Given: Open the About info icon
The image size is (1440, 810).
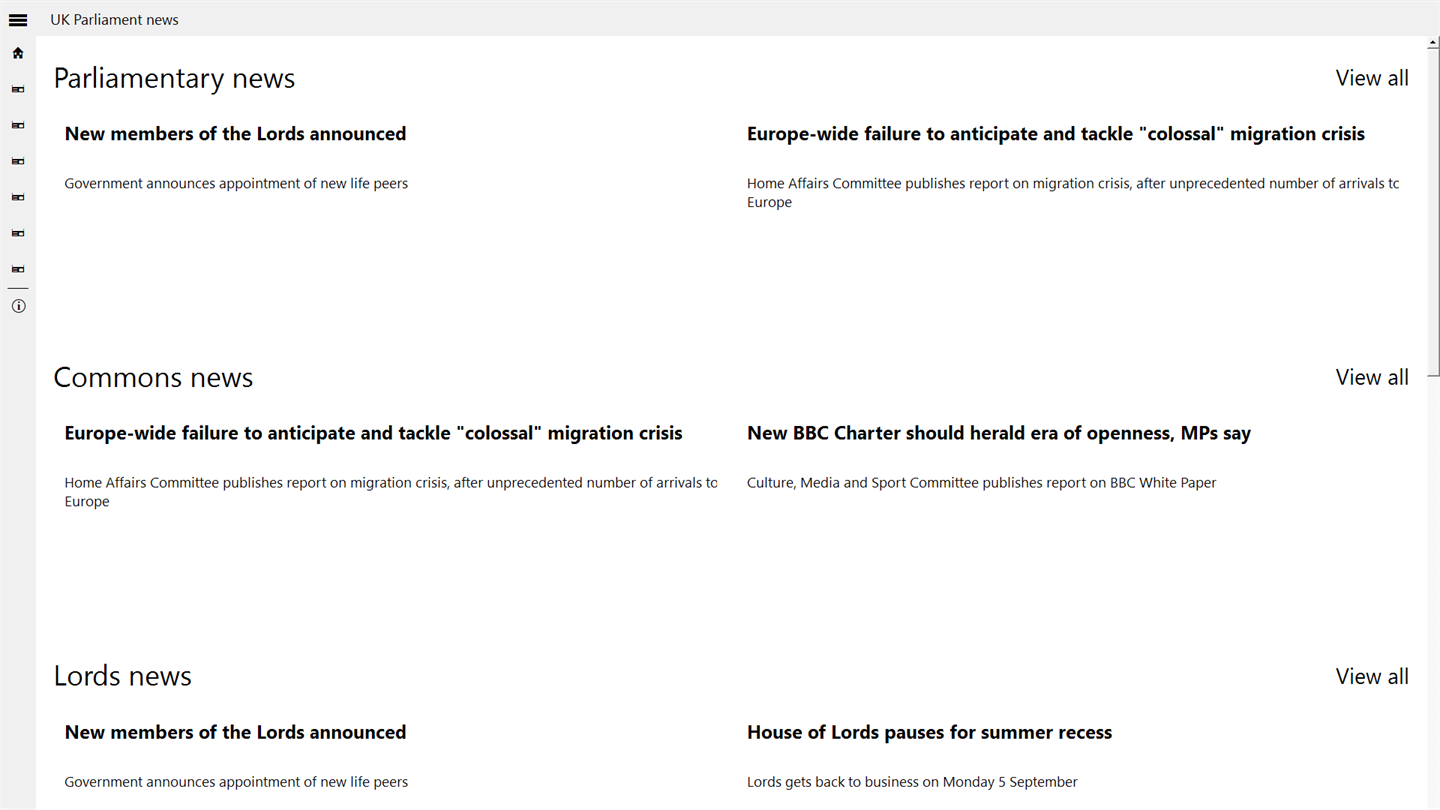Looking at the screenshot, I should tap(18, 306).
